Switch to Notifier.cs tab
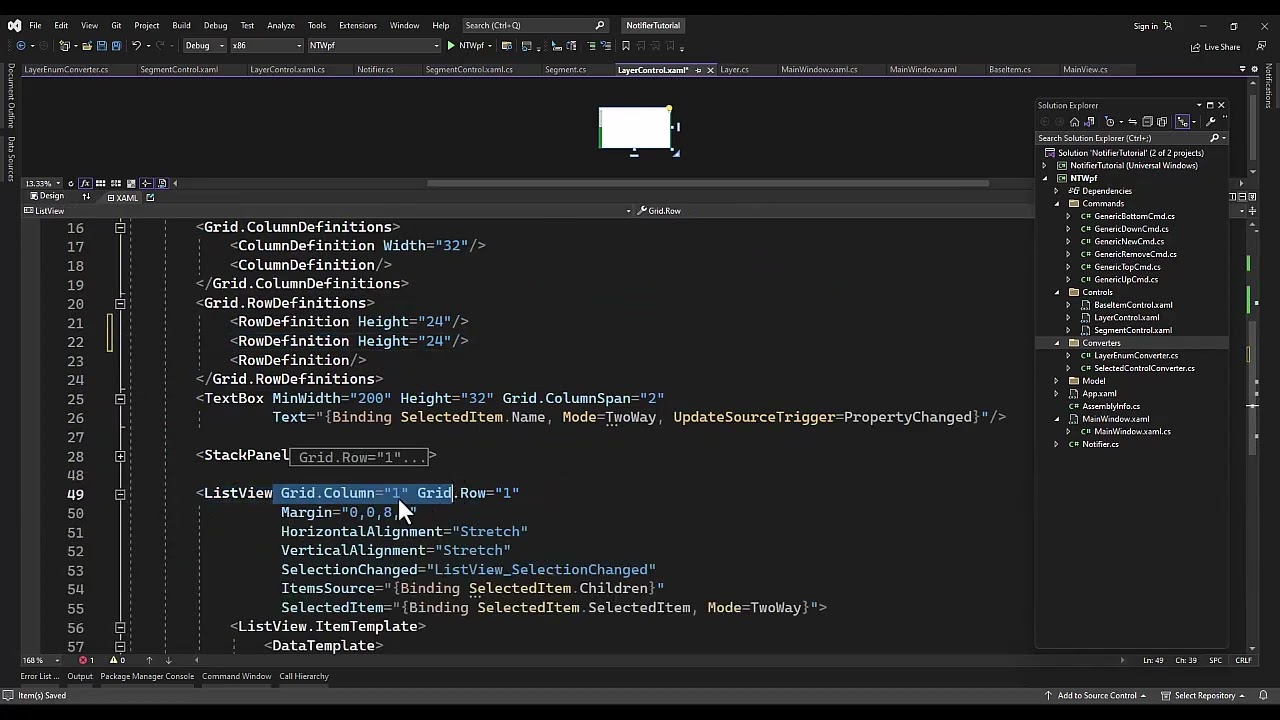Viewport: 1280px width, 720px height. pyautogui.click(x=375, y=69)
